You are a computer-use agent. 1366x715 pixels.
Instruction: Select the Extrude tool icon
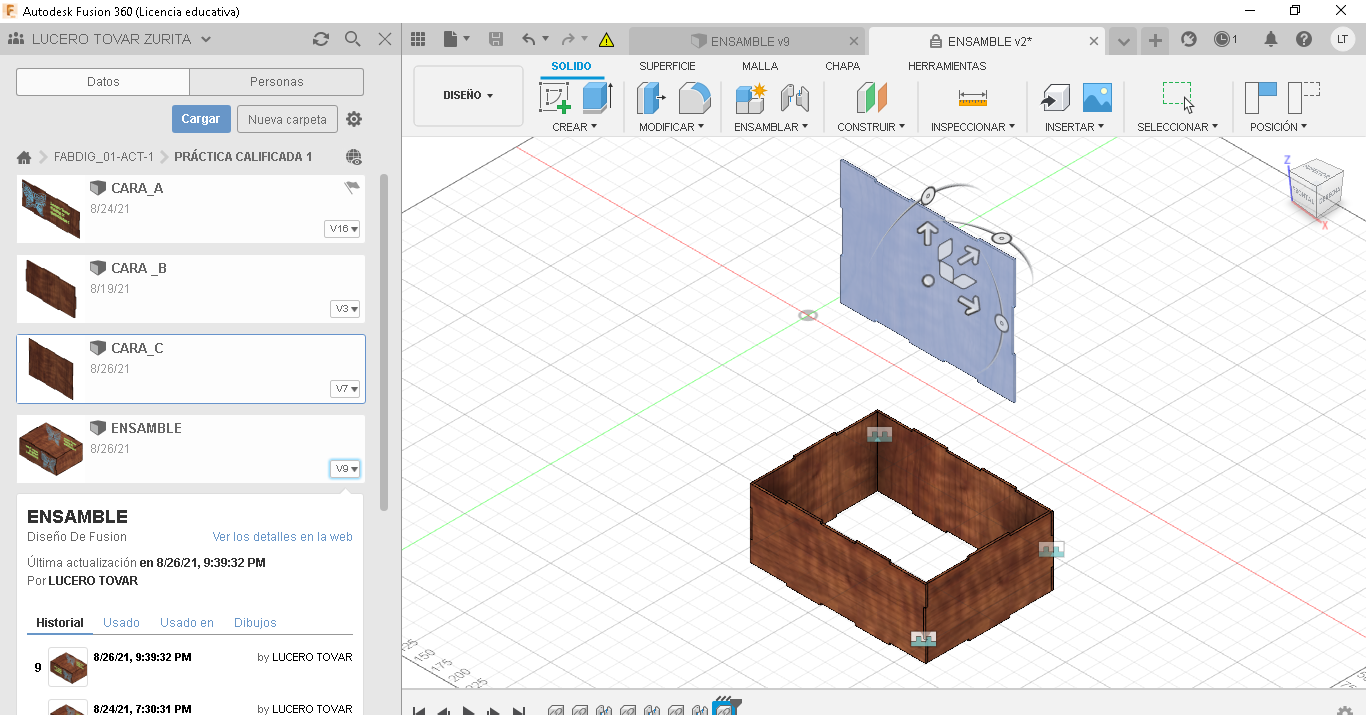[x=597, y=98]
